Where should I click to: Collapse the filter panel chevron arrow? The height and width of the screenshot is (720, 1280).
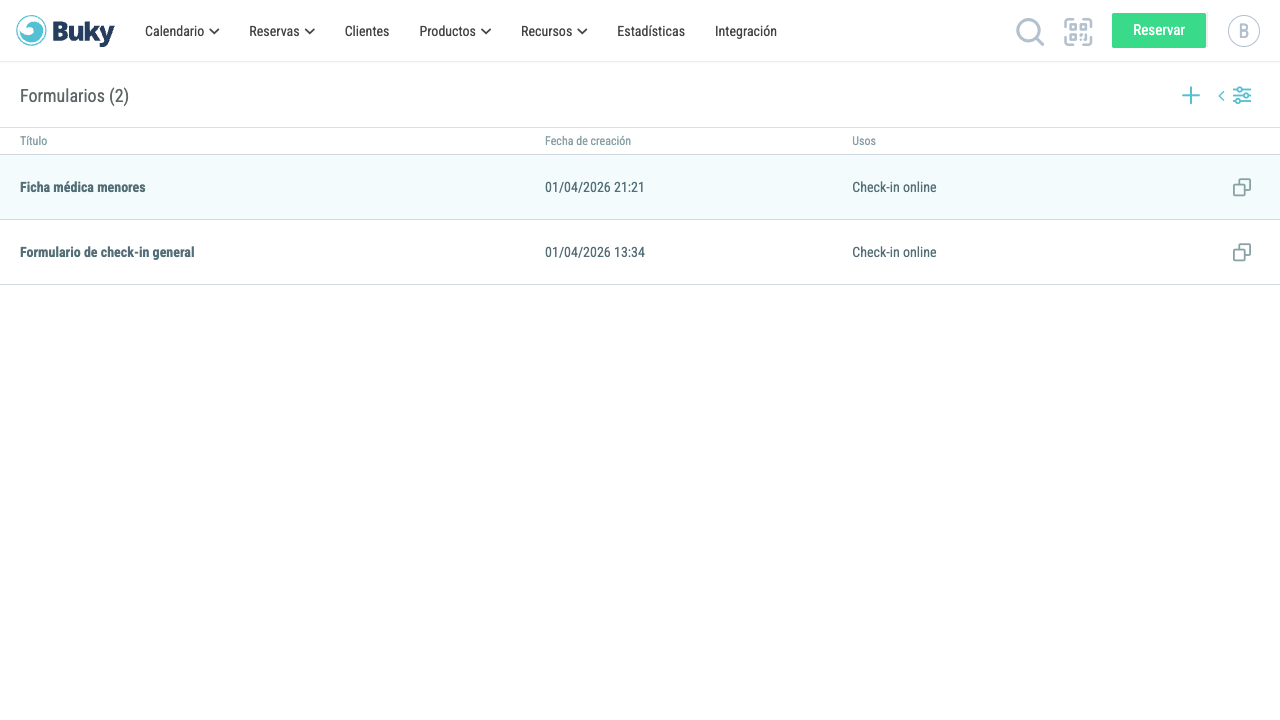(x=1221, y=96)
